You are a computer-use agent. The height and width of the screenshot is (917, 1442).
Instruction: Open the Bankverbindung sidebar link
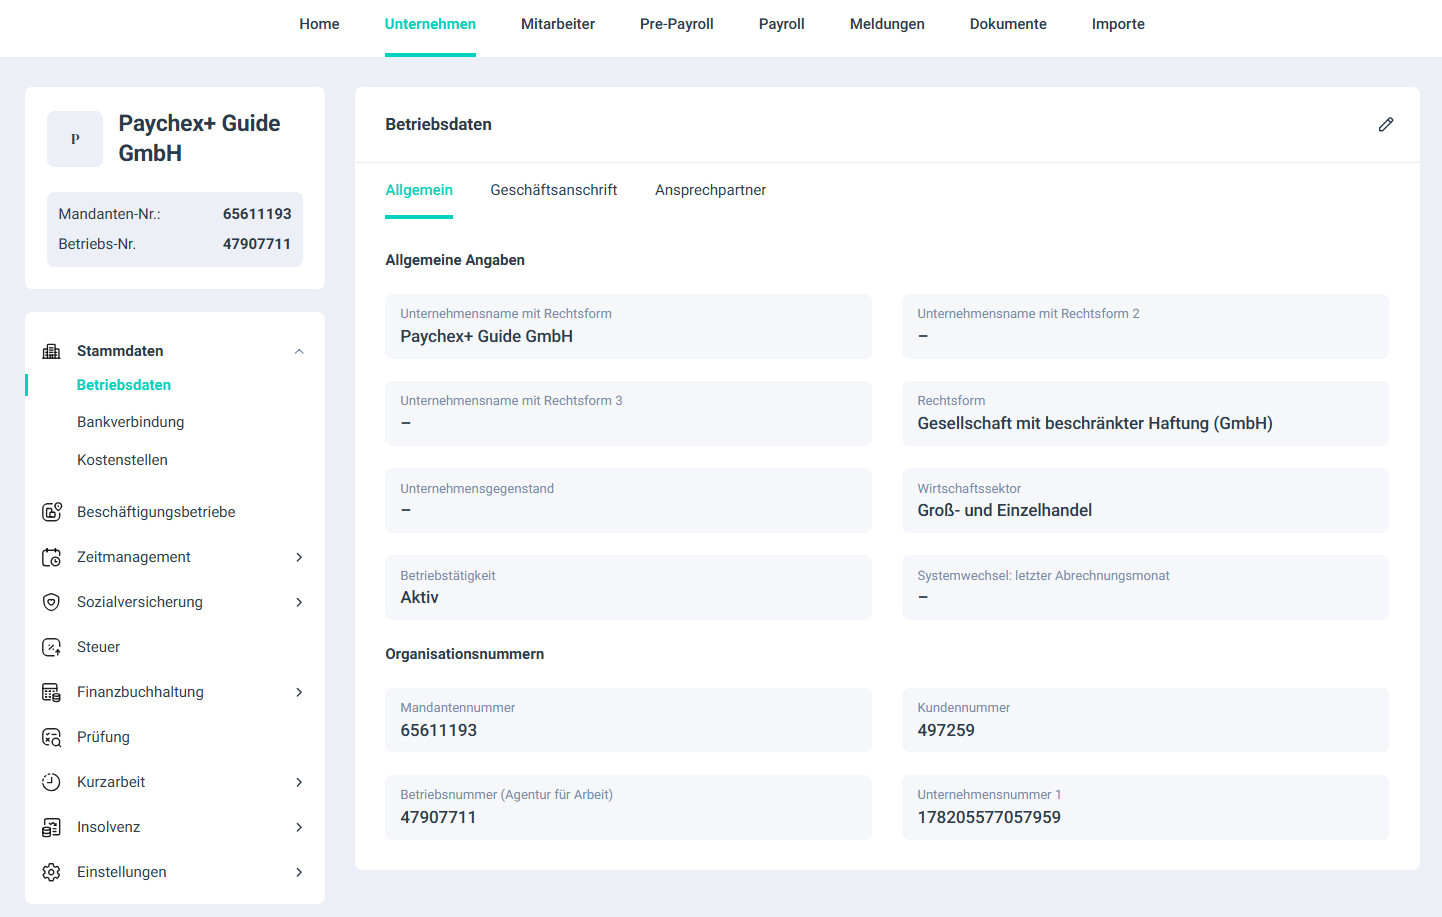click(131, 422)
